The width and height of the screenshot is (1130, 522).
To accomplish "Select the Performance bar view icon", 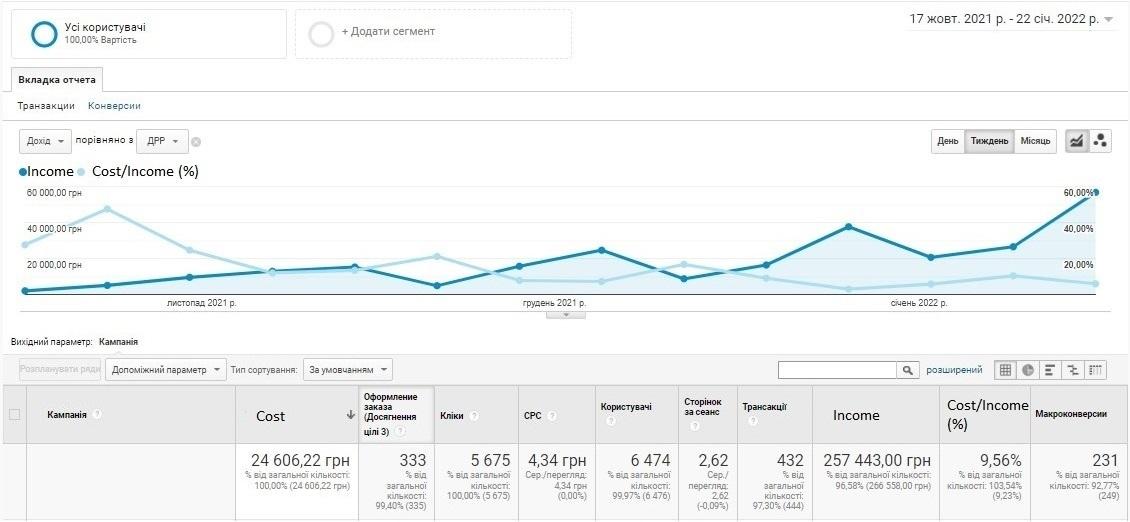I will (1050, 370).
